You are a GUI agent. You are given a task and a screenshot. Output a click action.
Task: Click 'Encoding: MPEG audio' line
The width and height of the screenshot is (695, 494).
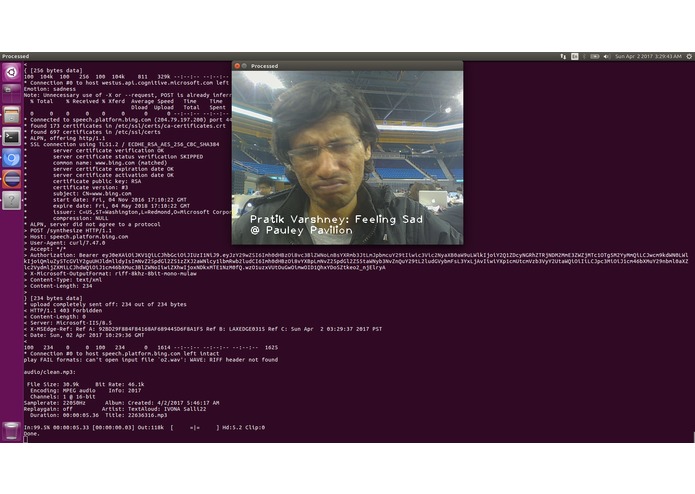(x=86, y=391)
